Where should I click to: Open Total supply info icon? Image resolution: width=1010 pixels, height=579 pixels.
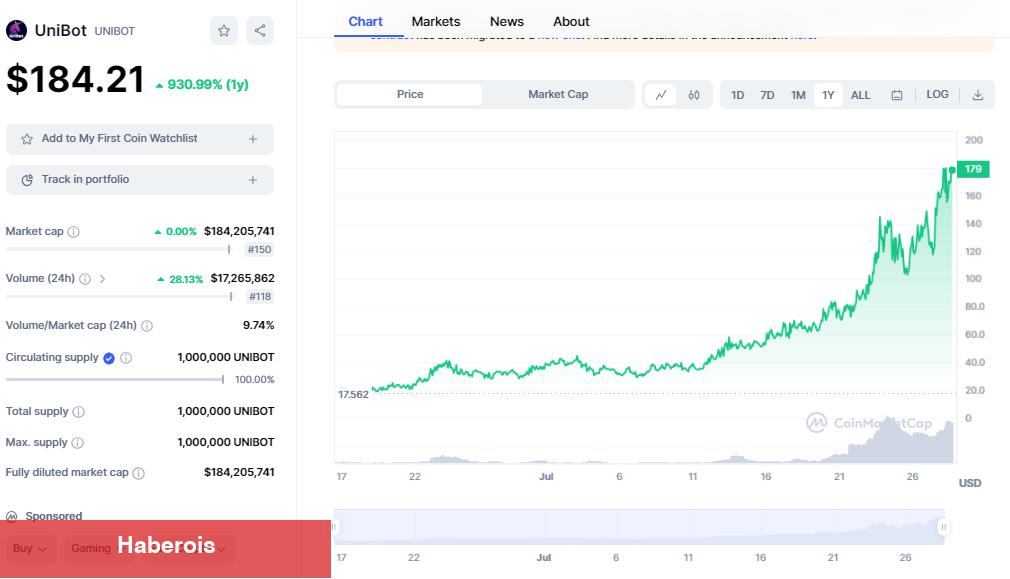(x=79, y=412)
